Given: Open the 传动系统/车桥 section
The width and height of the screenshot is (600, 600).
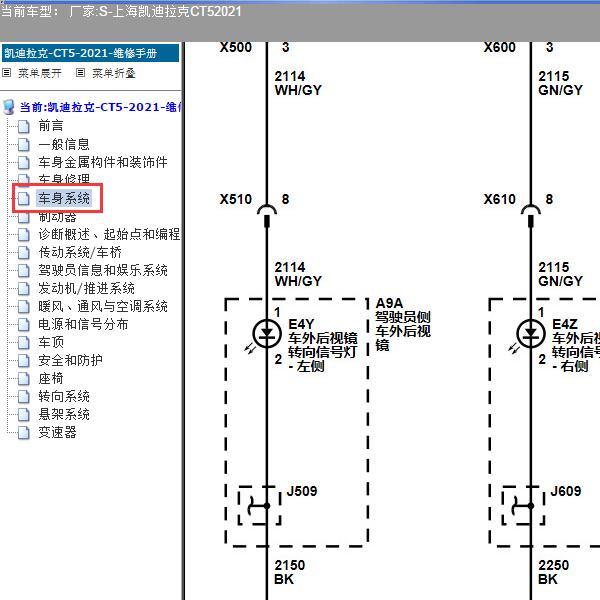Looking at the screenshot, I should pyautogui.click(x=80, y=252).
